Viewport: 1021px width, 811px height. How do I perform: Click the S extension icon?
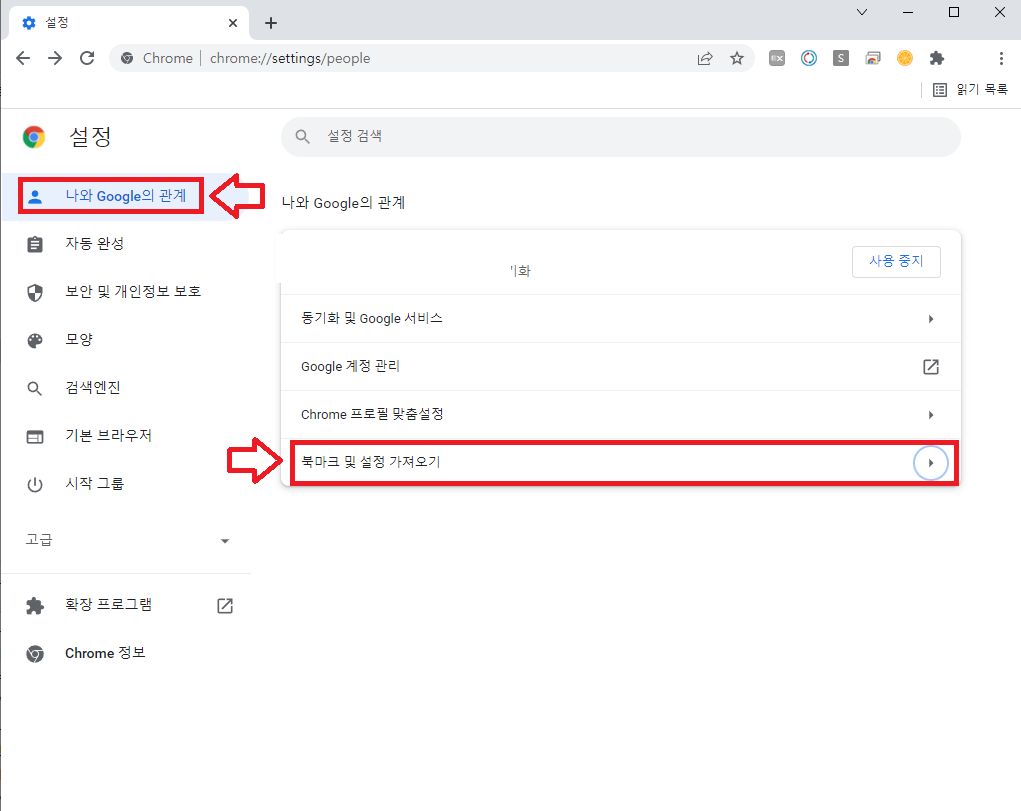841,58
